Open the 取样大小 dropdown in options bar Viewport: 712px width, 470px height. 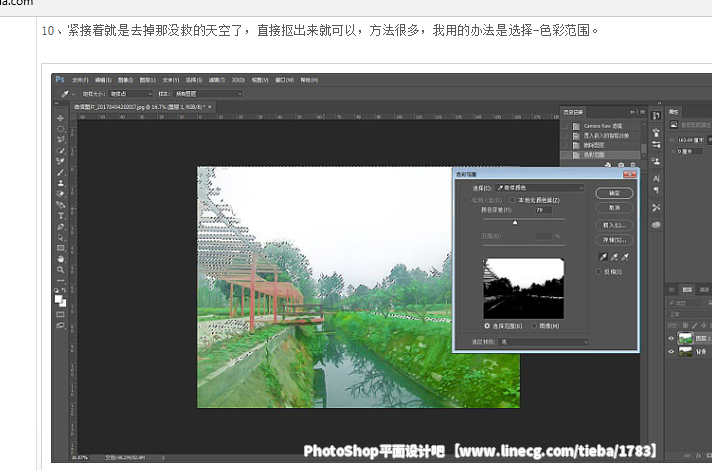click(131, 94)
